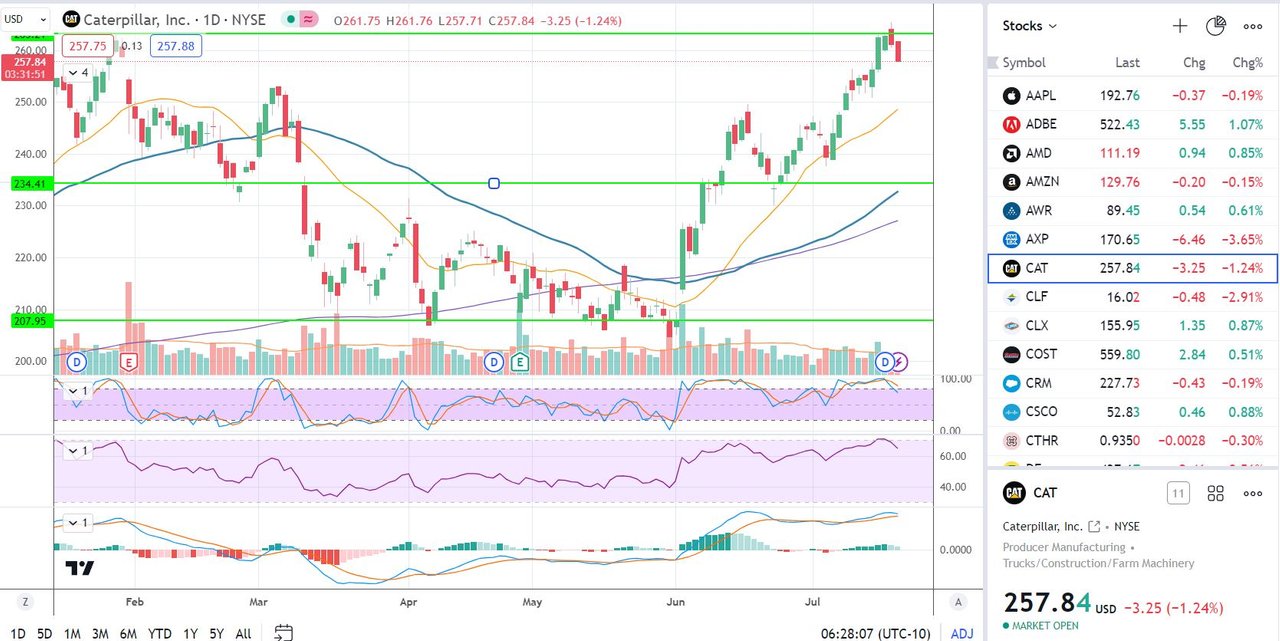Sort watchlist by Symbol column
The image size is (1280, 641).
tap(1024, 62)
